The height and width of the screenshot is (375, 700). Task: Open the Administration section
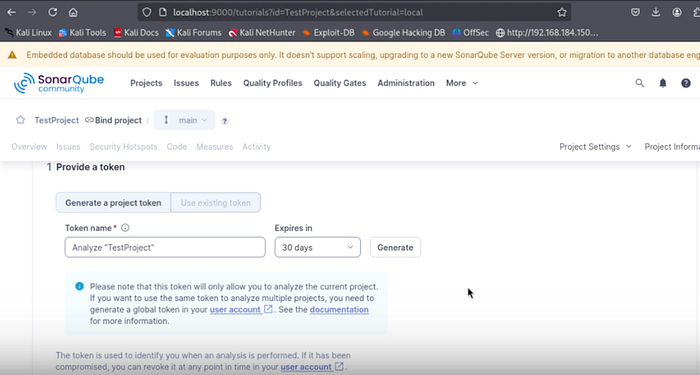(406, 83)
